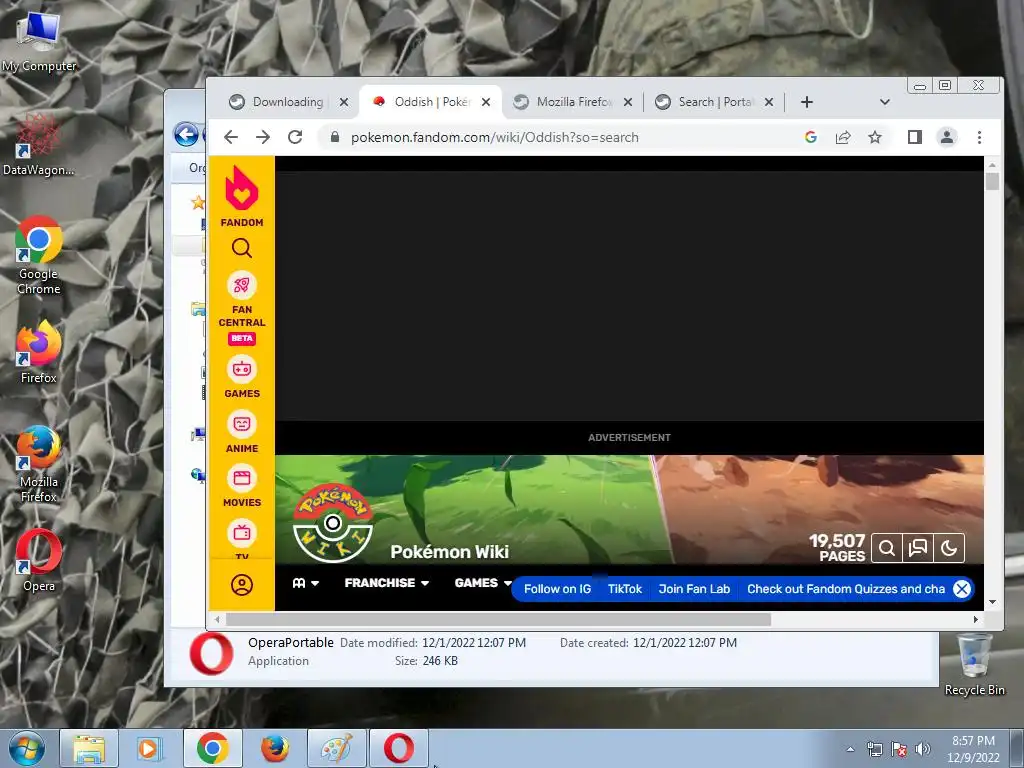The image size is (1024, 768).
Task: Select the Oddish Pokémon tab
Action: point(431,102)
